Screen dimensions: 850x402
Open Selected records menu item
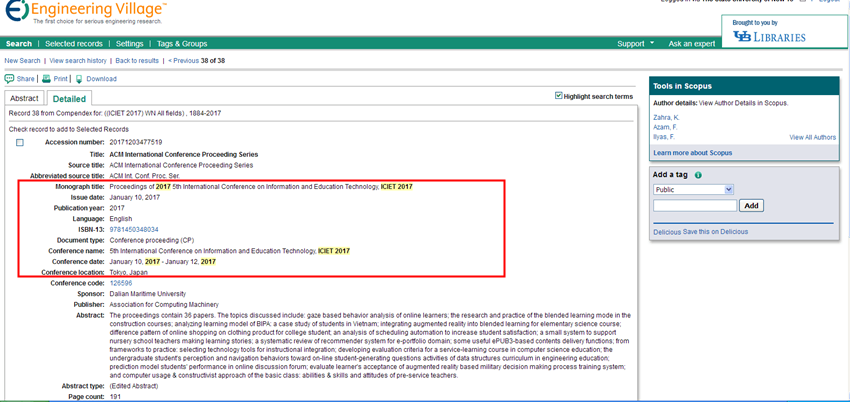coord(74,44)
